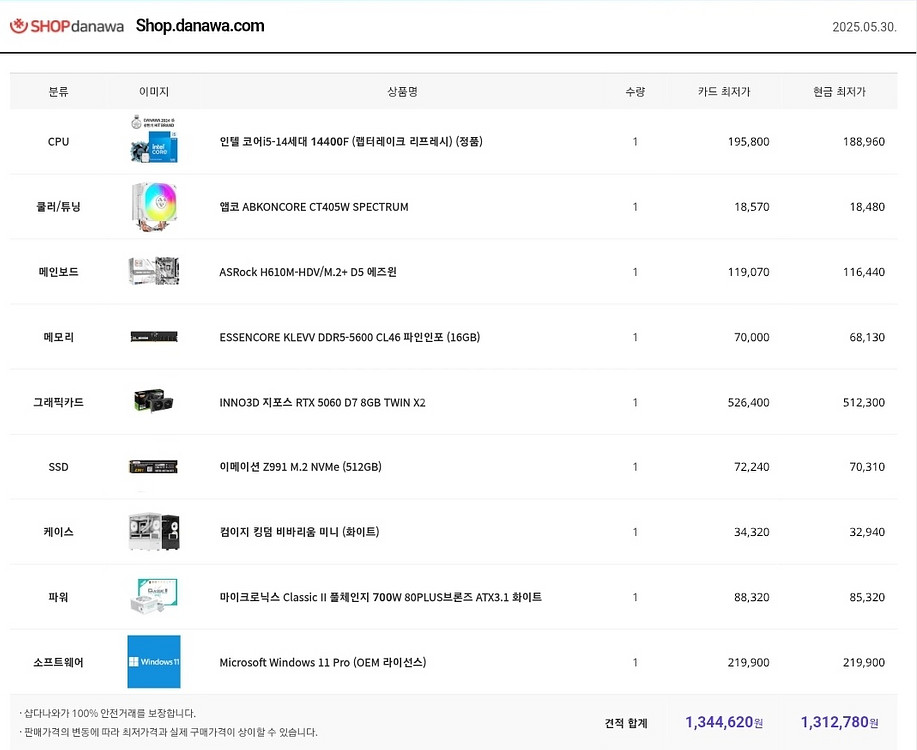Viewport: 917px width, 750px height.
Task: Select the 그래픽카드 category cell
Action: point(58,402)
